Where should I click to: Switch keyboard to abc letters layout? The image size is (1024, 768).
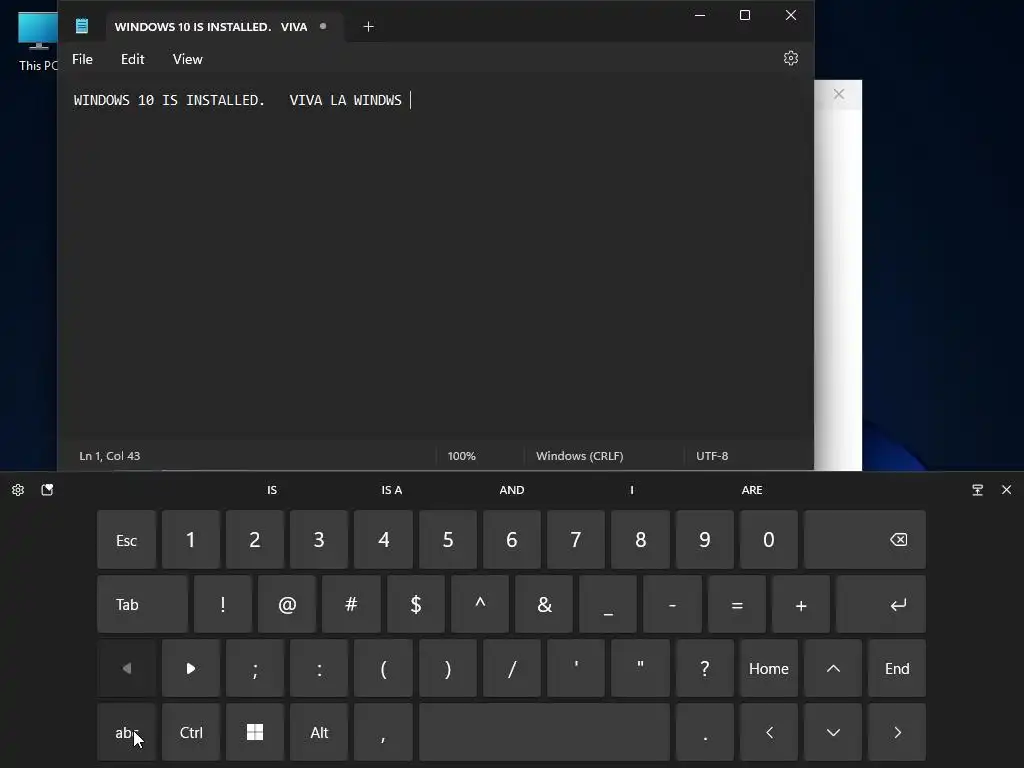[x=126, y=732]
